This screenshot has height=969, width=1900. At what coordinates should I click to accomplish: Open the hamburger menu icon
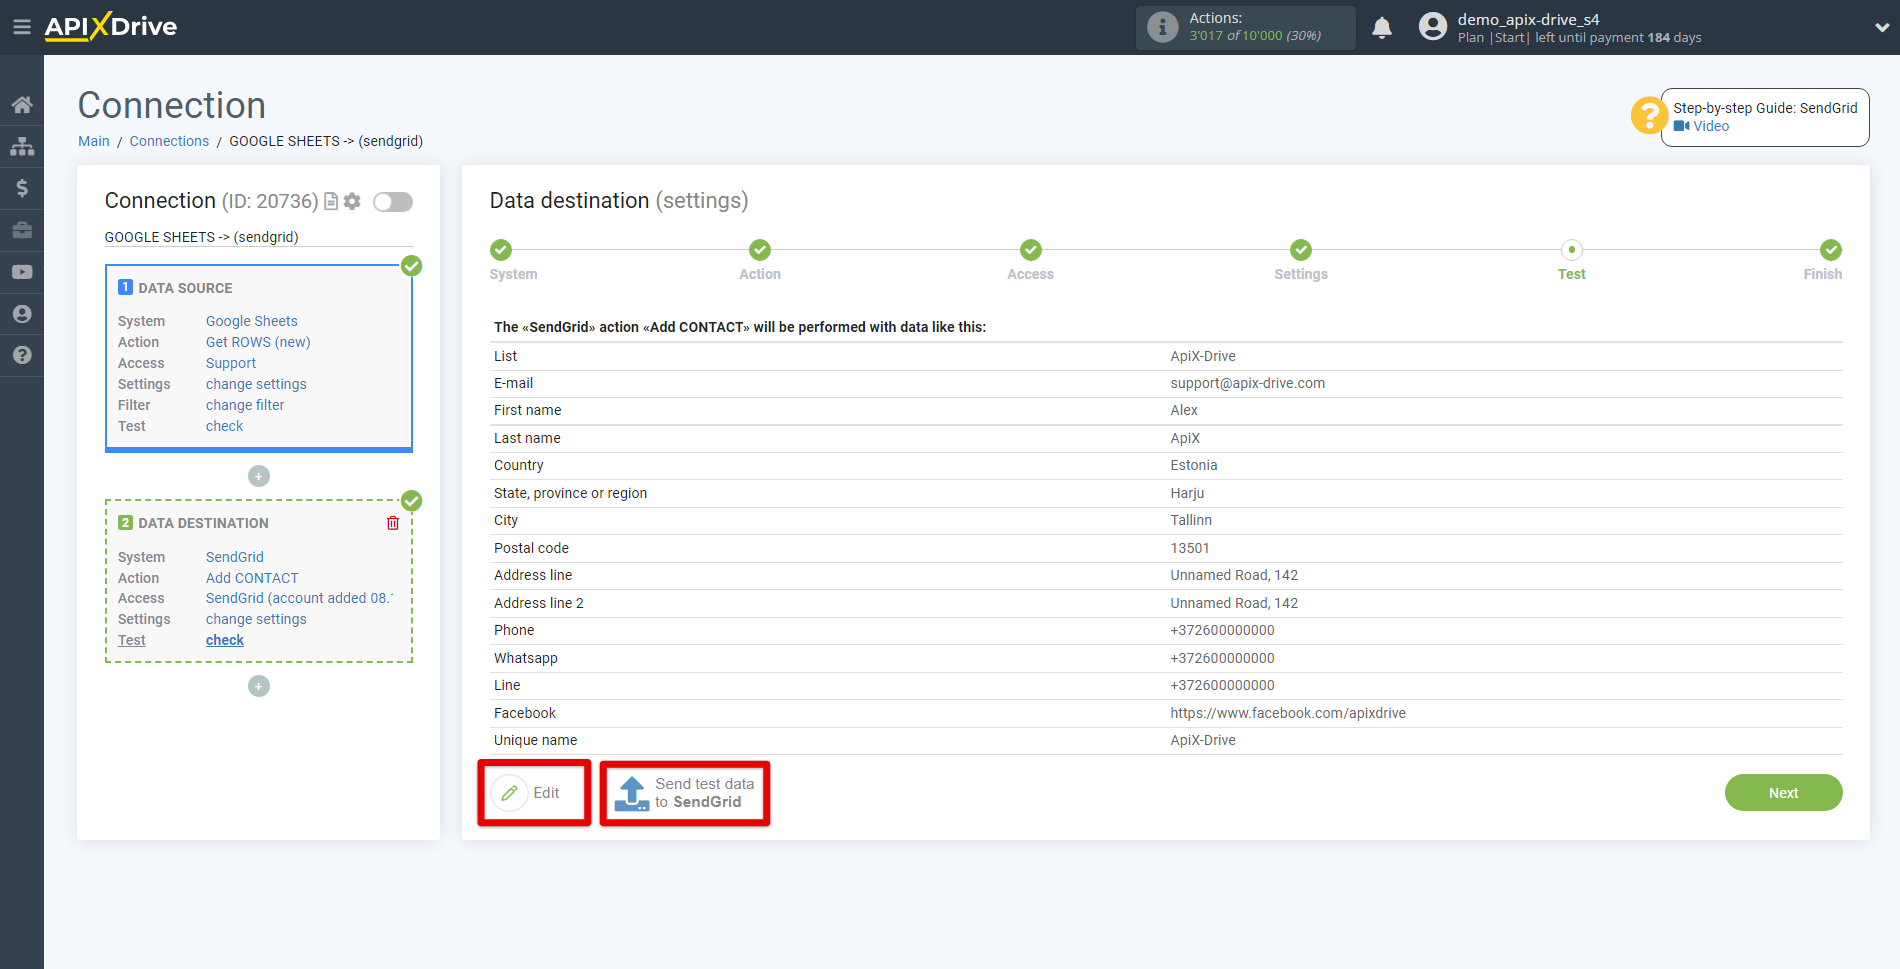[21, 27]
